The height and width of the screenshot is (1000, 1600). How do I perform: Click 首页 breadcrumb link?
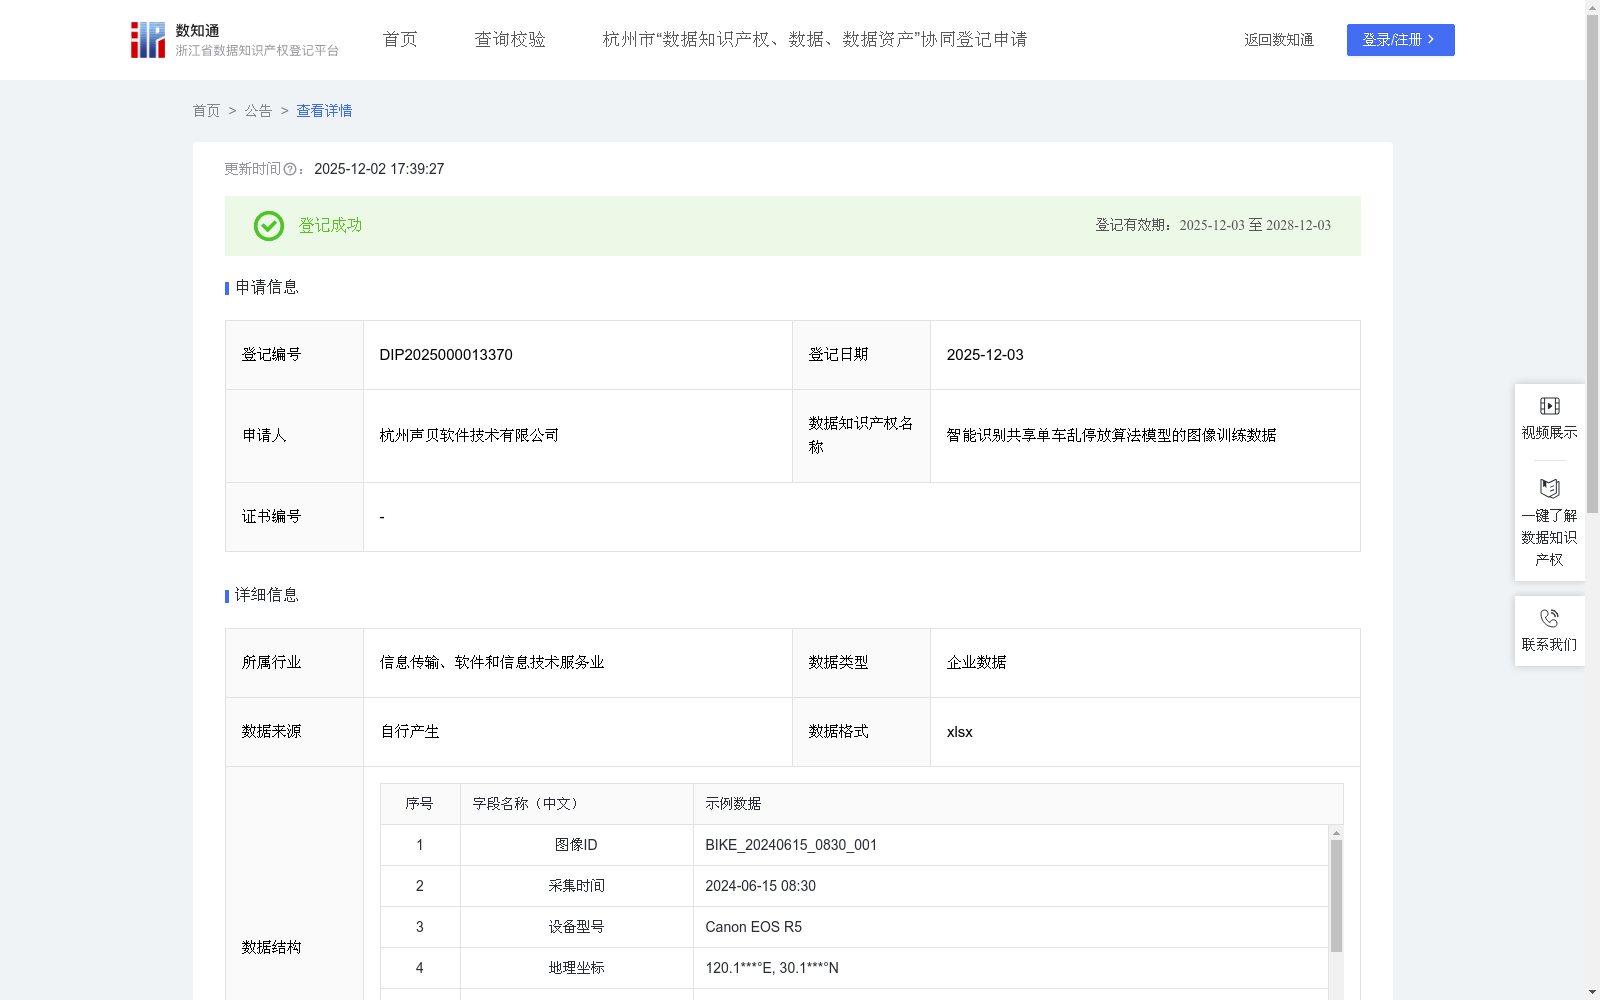pyautogui.click(x=206, y=111)
